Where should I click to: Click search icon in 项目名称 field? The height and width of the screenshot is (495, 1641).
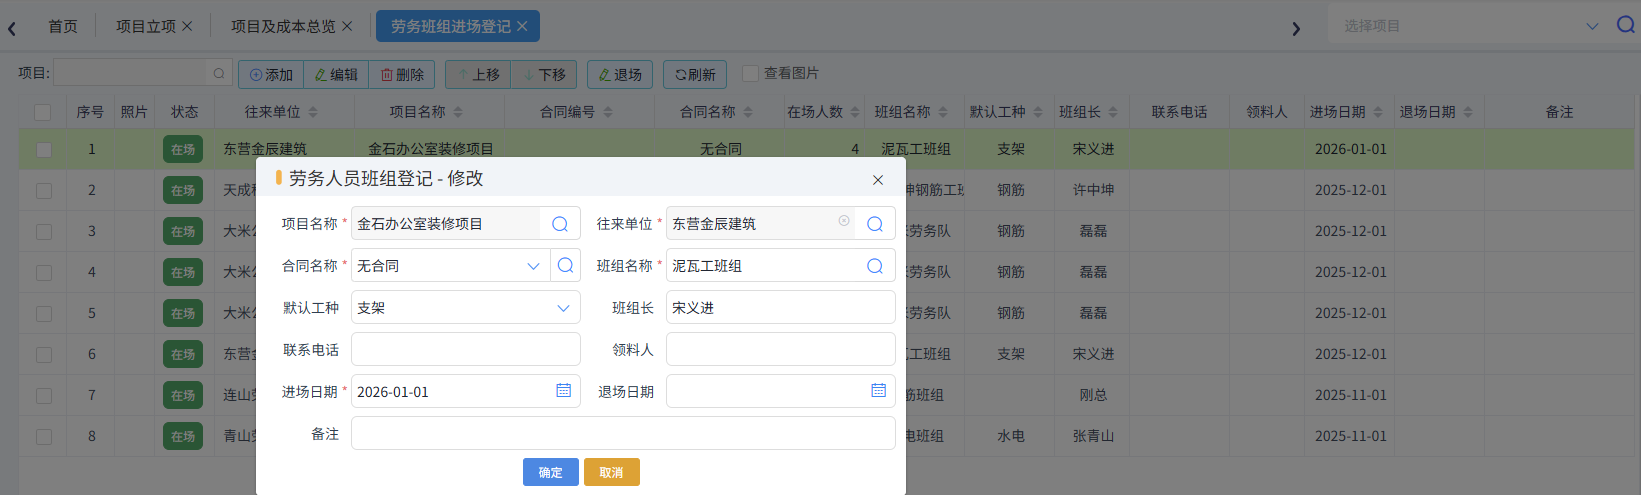coord(560,224)
